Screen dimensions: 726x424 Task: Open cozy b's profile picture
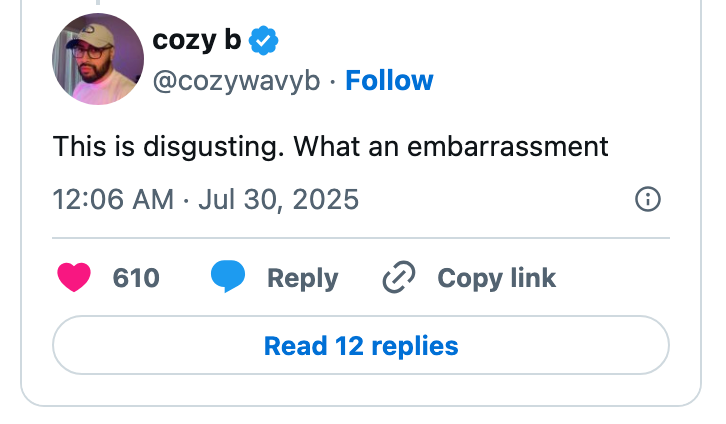98,60
